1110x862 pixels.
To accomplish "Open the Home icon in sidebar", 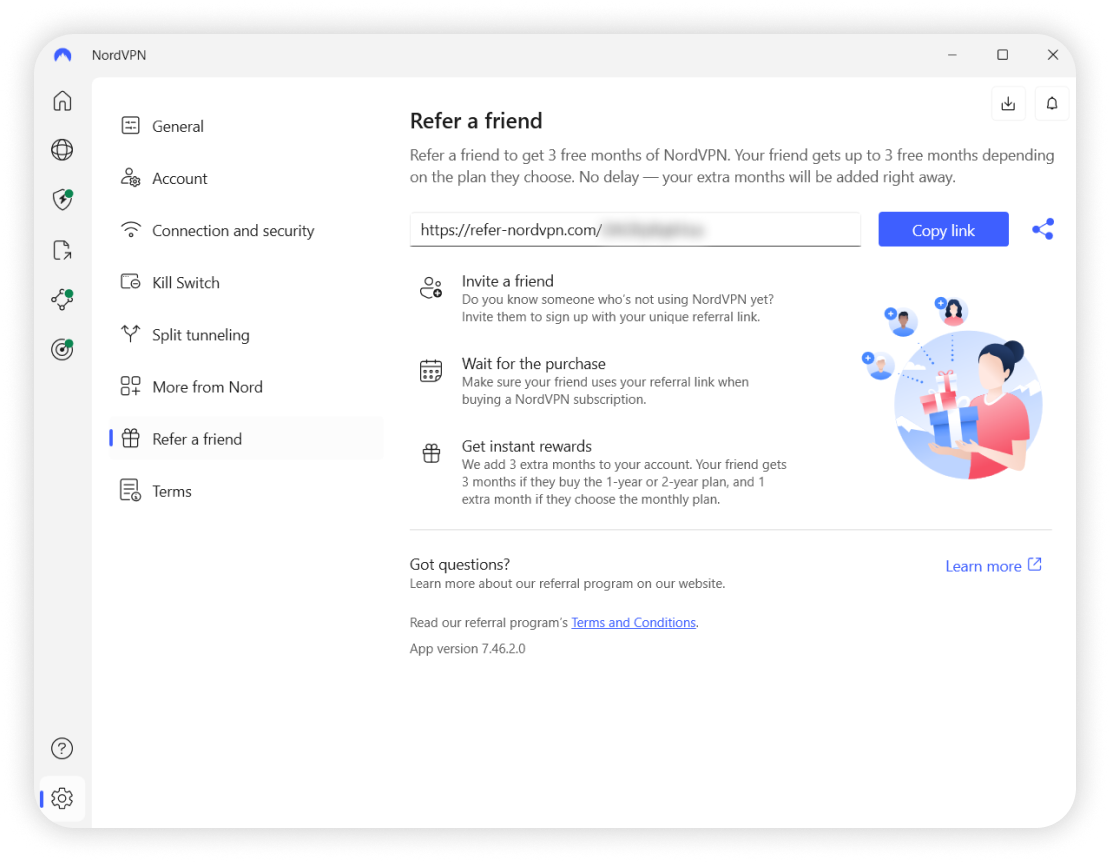I will tap(62, 101).
